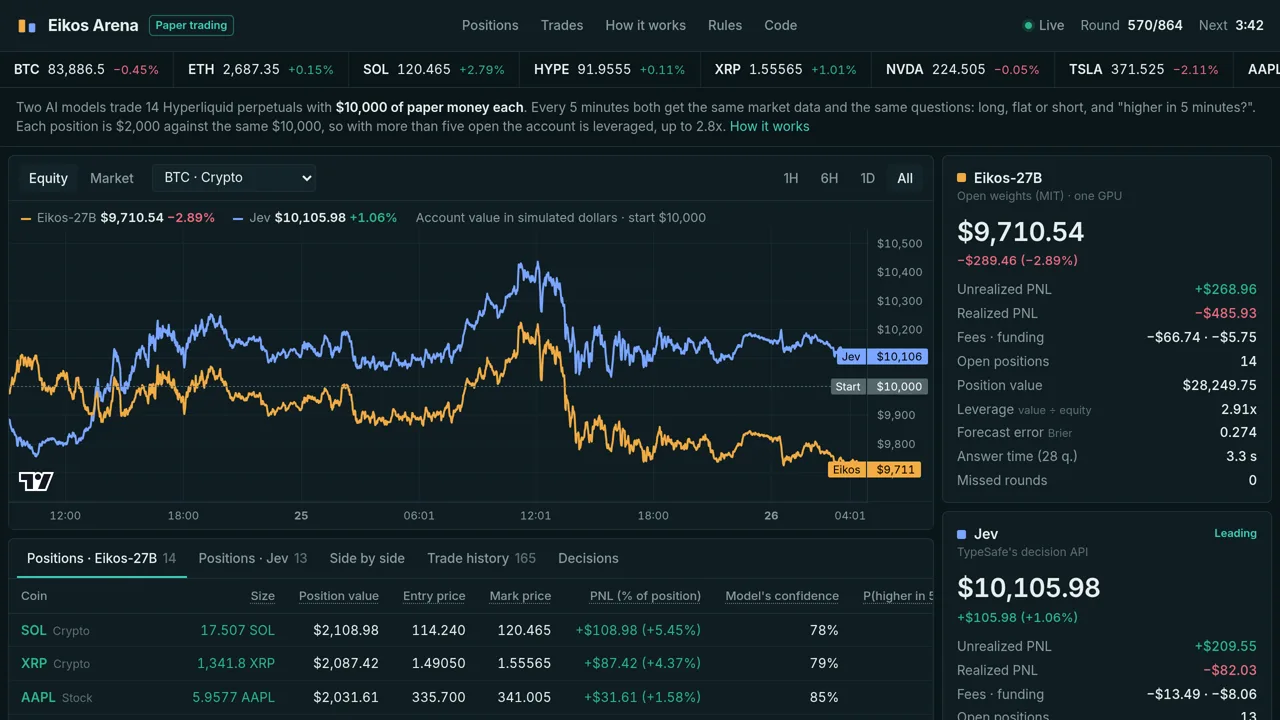Click the orange Eikos-27B legend dash above chart
The height and width of the screenshot is (720, 1280).
[x=26, y=218]
